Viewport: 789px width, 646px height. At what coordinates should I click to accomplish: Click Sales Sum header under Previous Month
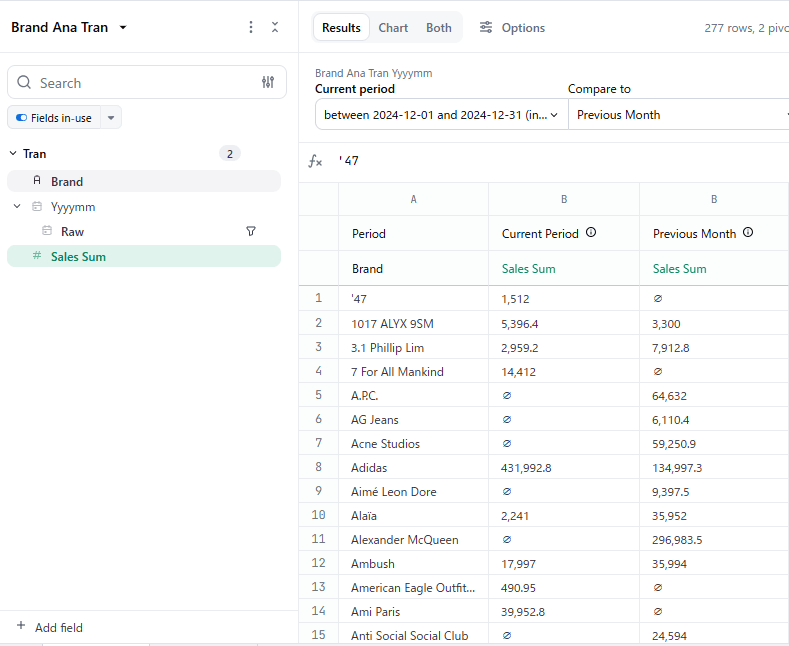coord(714,269)
